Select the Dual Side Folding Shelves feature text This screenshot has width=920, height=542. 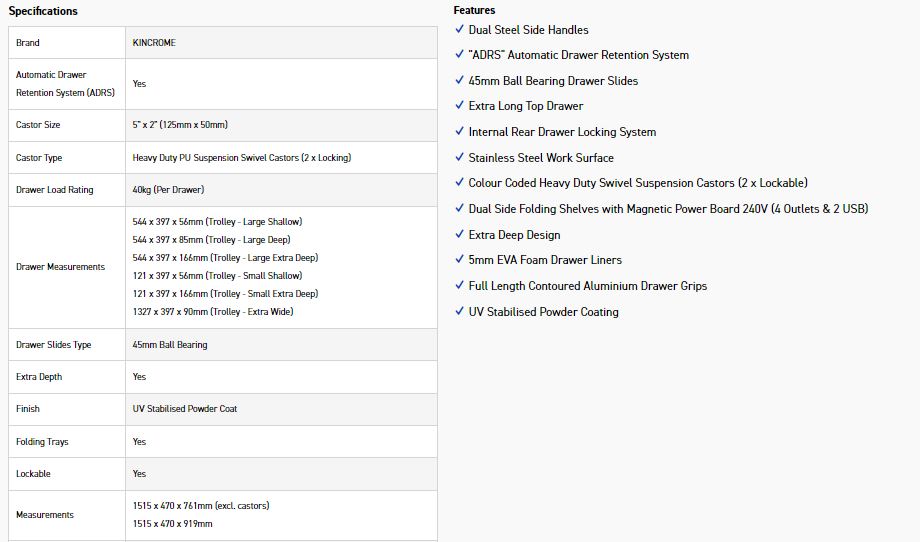click(x=668, y=209)
